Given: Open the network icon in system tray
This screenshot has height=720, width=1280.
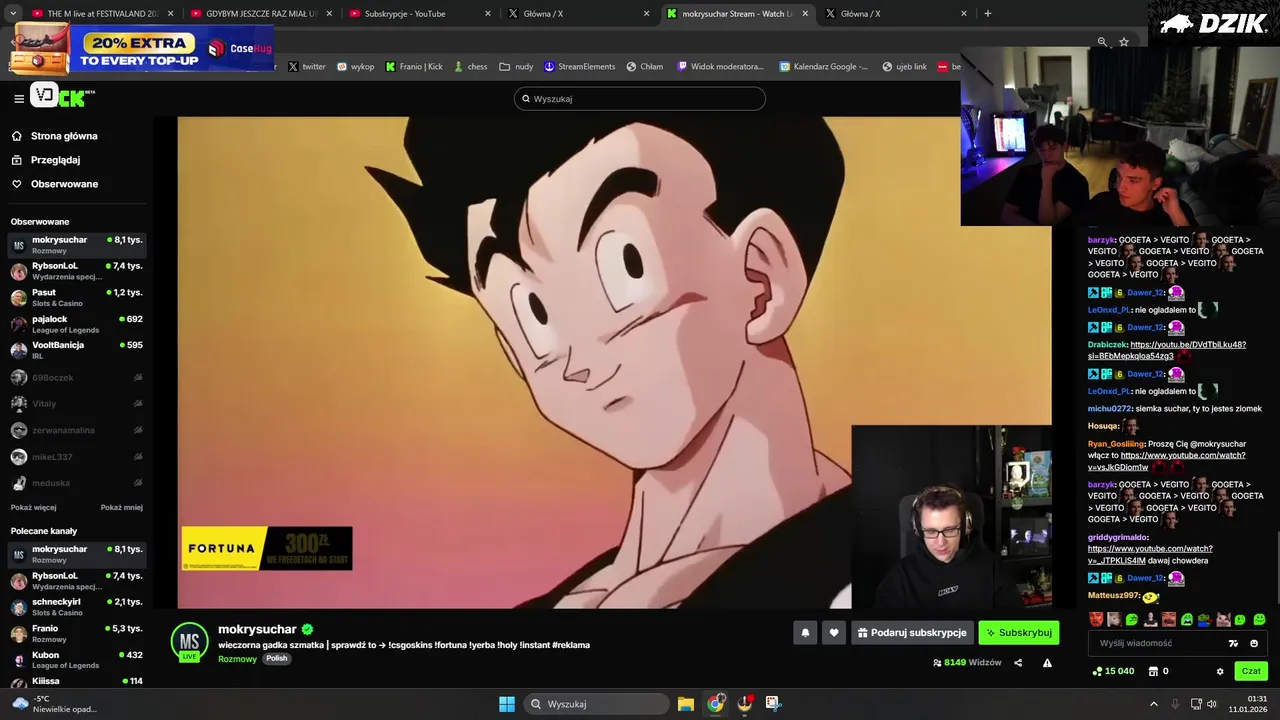Looking at the screenshot, I should (1195, 704).
